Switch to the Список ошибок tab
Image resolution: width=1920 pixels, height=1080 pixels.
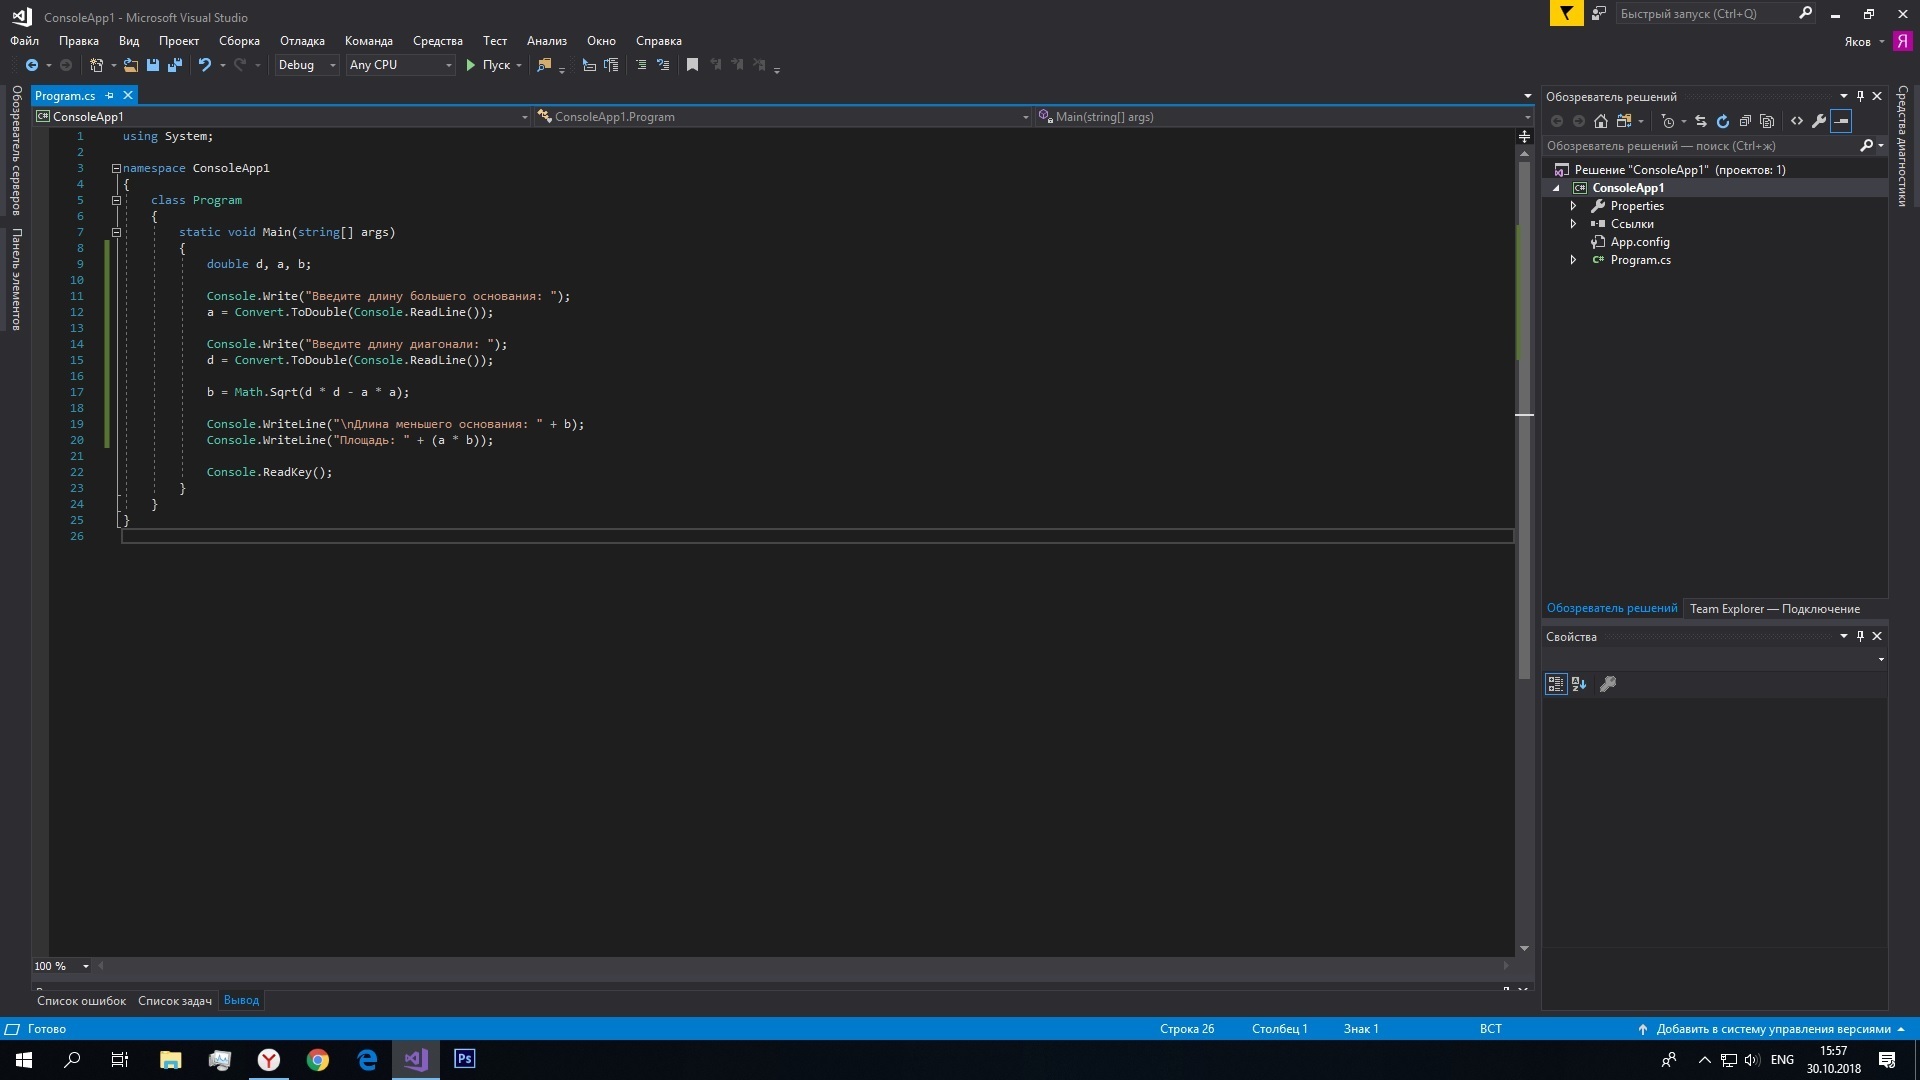(x=81, y=1000)
